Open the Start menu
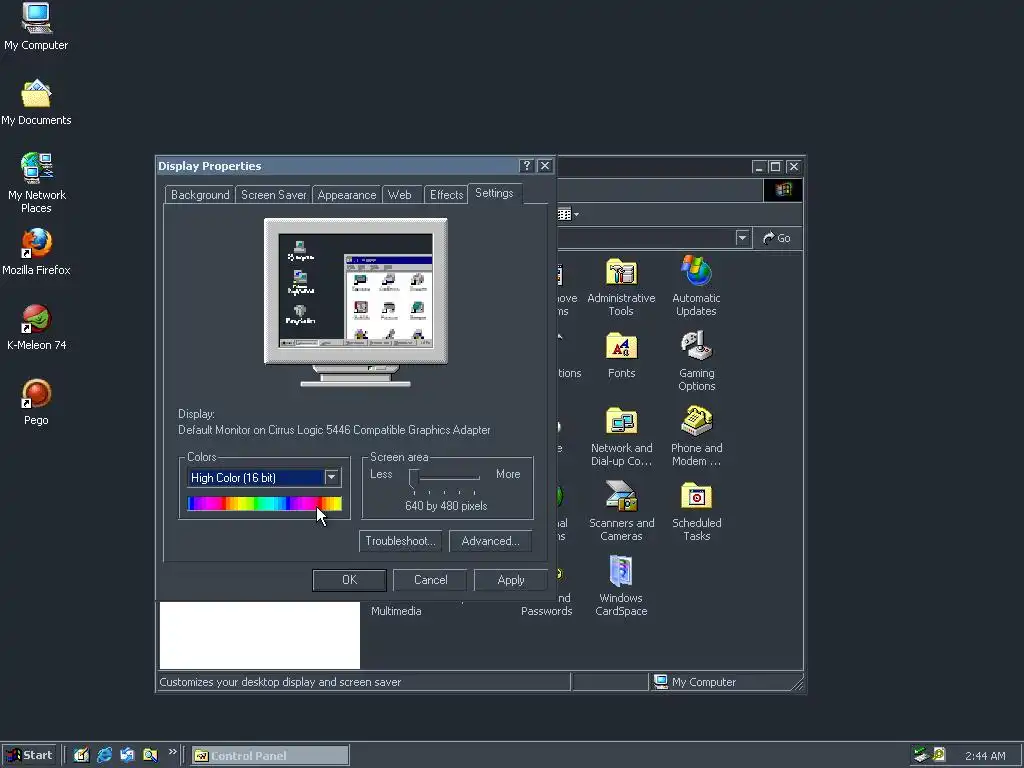The image size is (1024, 768). pos(29,755)
